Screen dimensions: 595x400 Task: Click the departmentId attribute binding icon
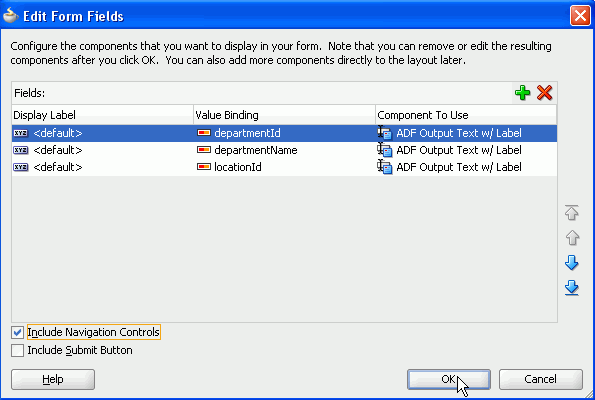pos(204,133)
